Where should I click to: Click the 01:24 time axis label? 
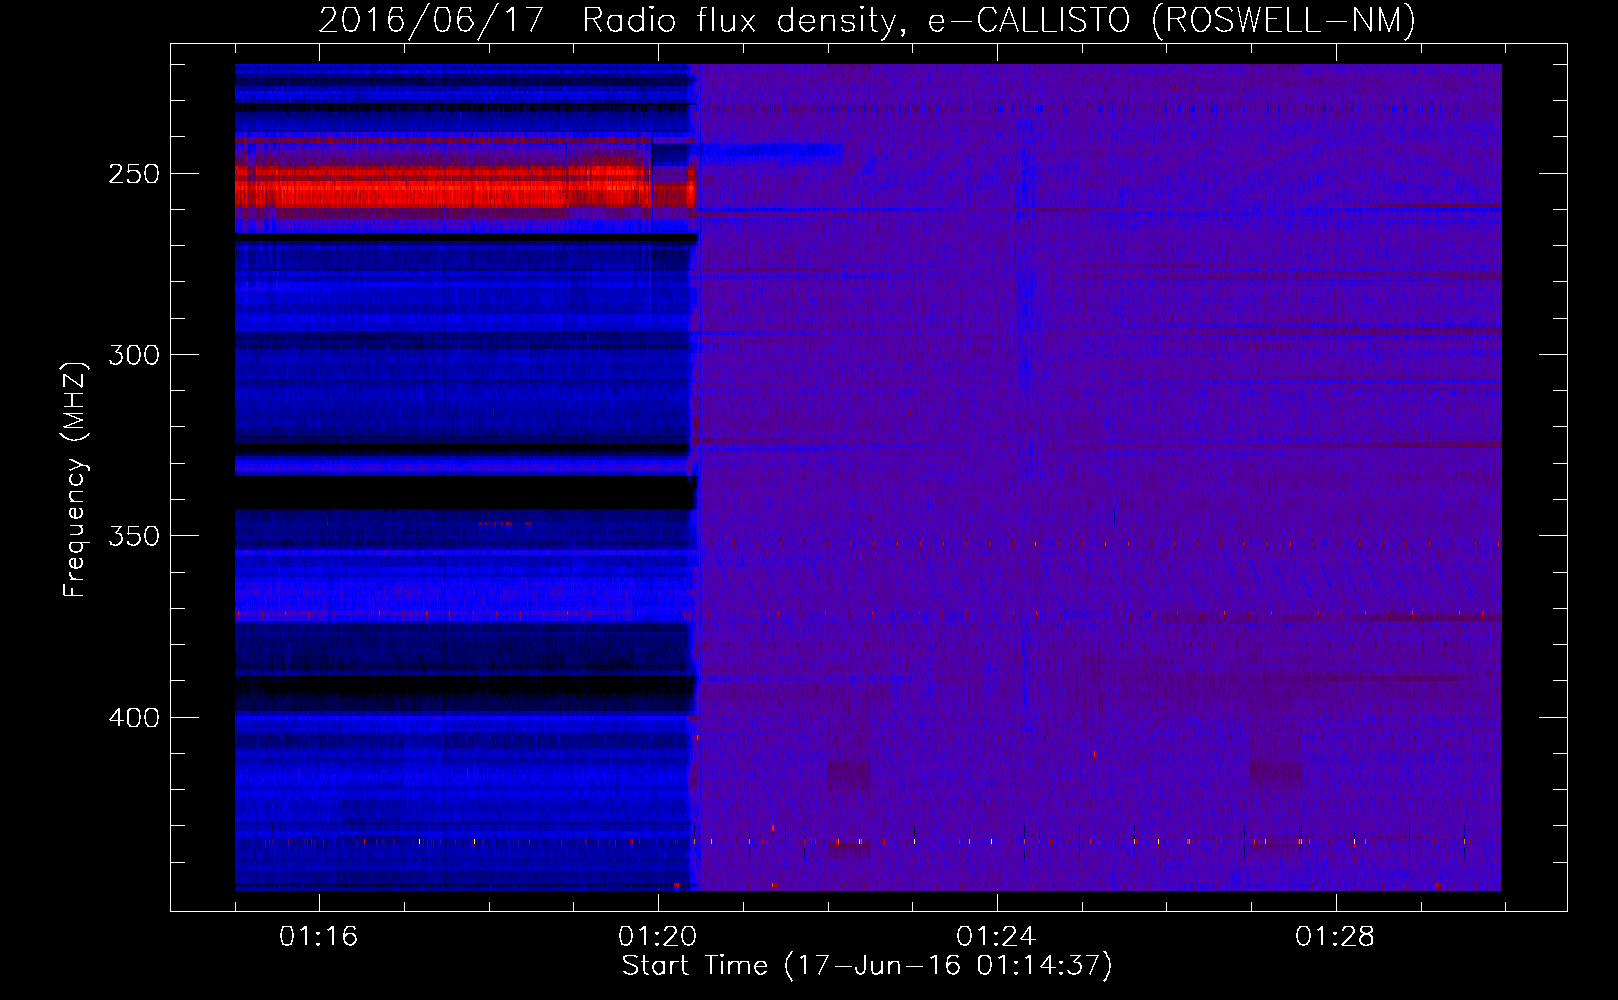point(996,937)
